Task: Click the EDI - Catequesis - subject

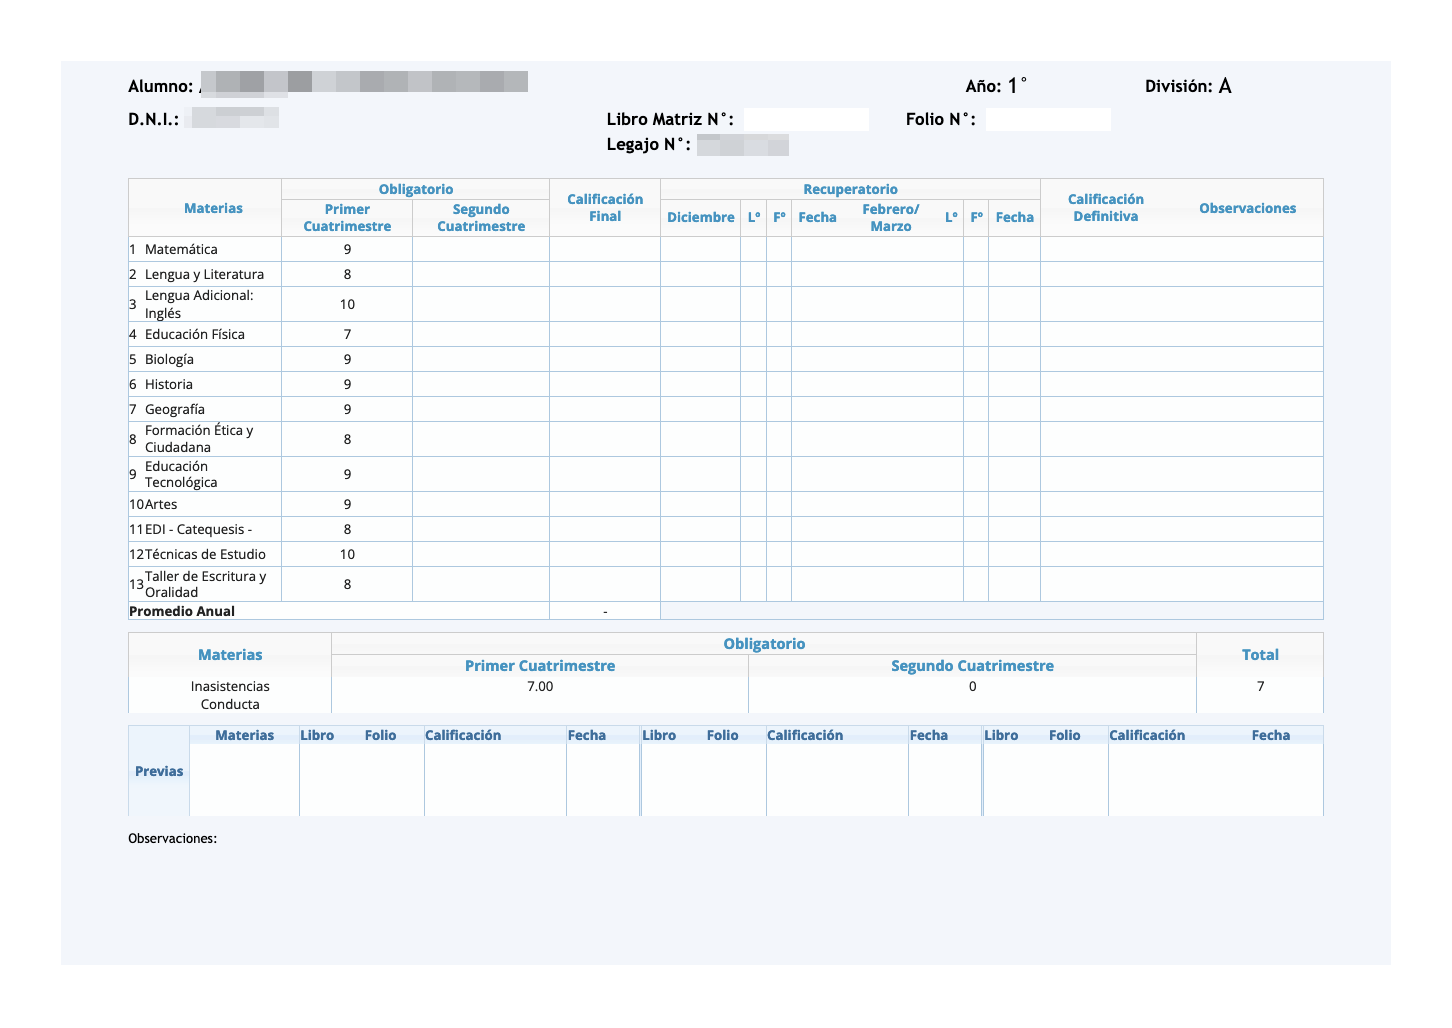Action: pos(198,529)
